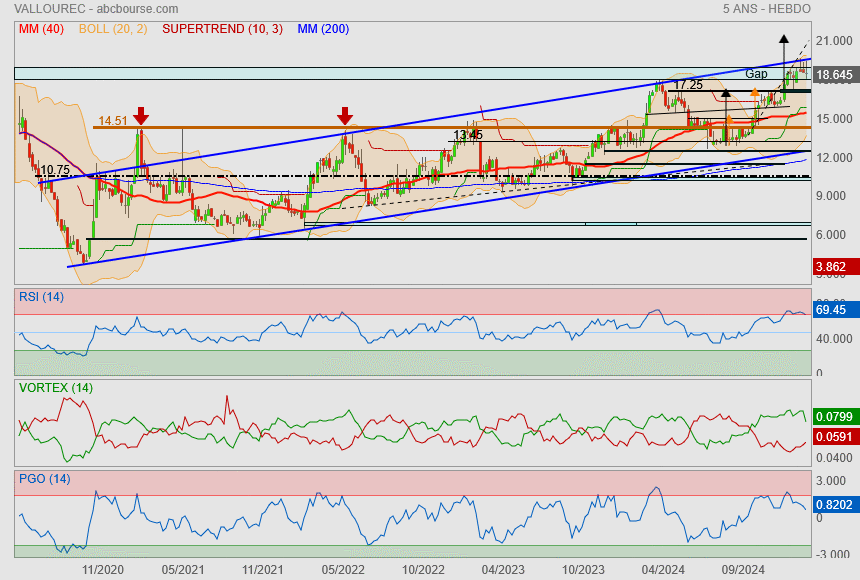
Task: Click the orange 14.51 level label
Action: pyautogui.click(x=113, y=121)
